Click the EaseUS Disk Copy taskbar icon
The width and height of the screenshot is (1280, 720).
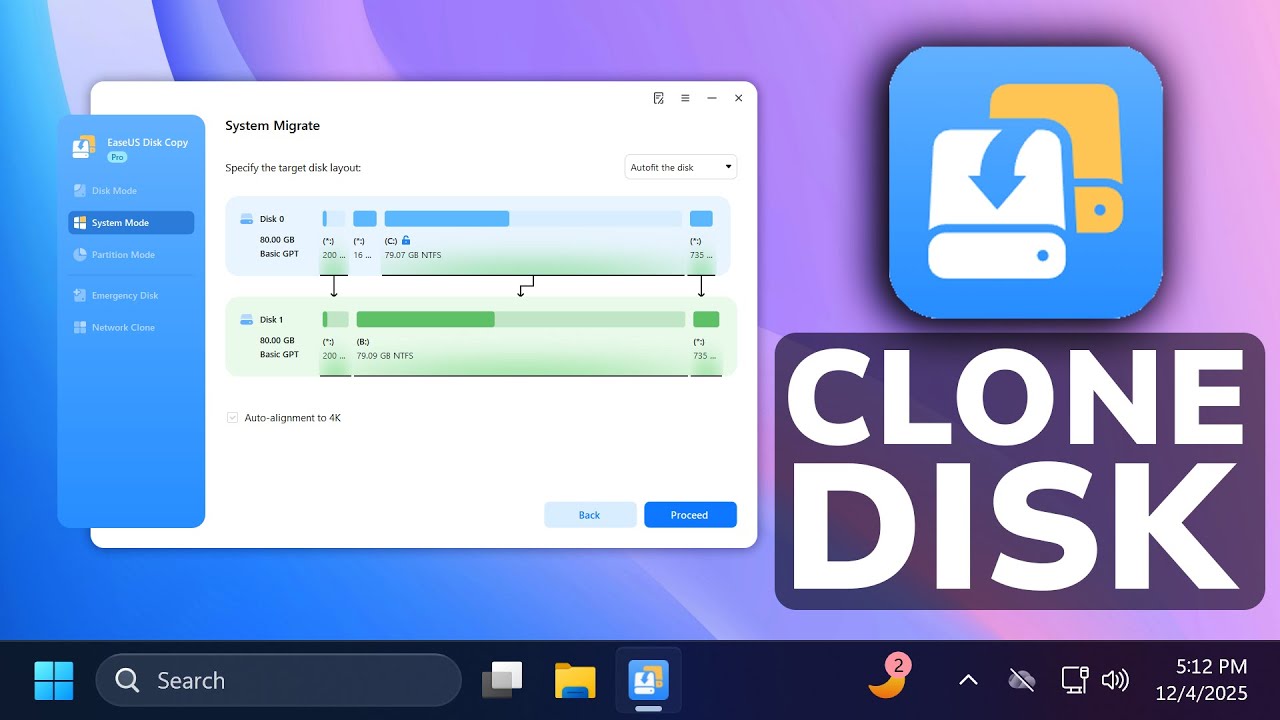coord(648,680)
